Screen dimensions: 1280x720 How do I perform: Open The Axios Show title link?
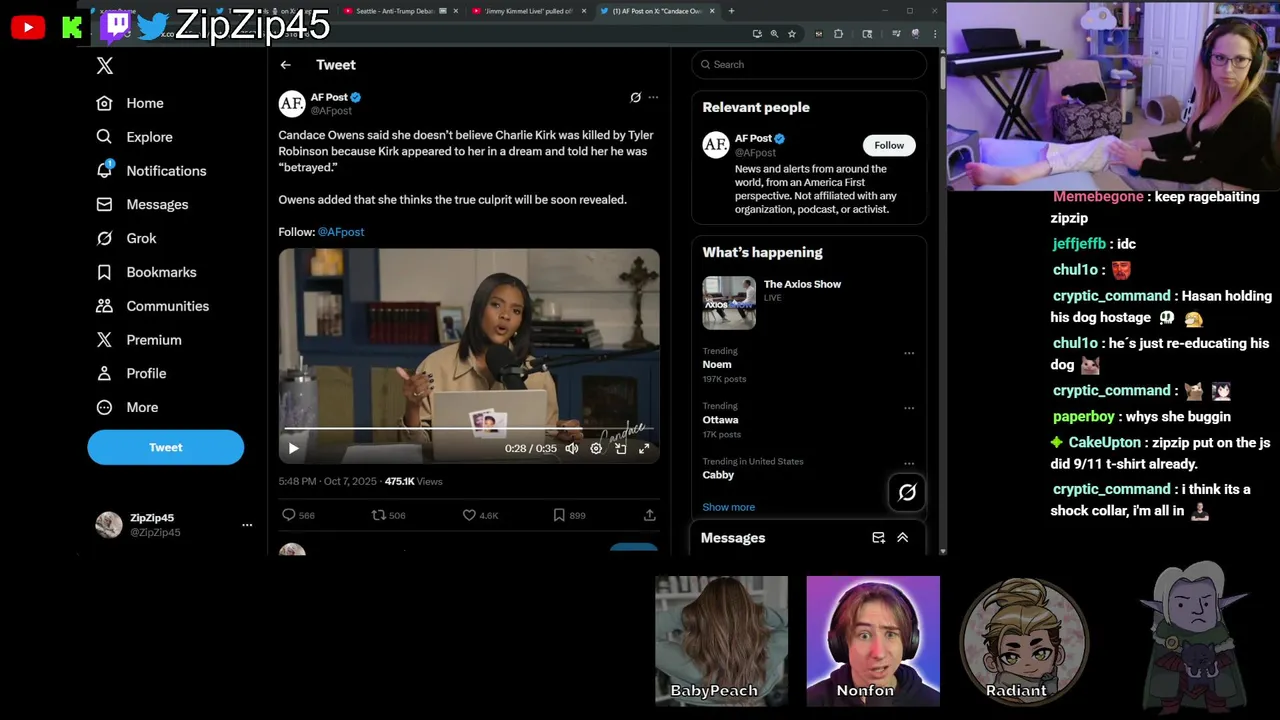point(802,284)
